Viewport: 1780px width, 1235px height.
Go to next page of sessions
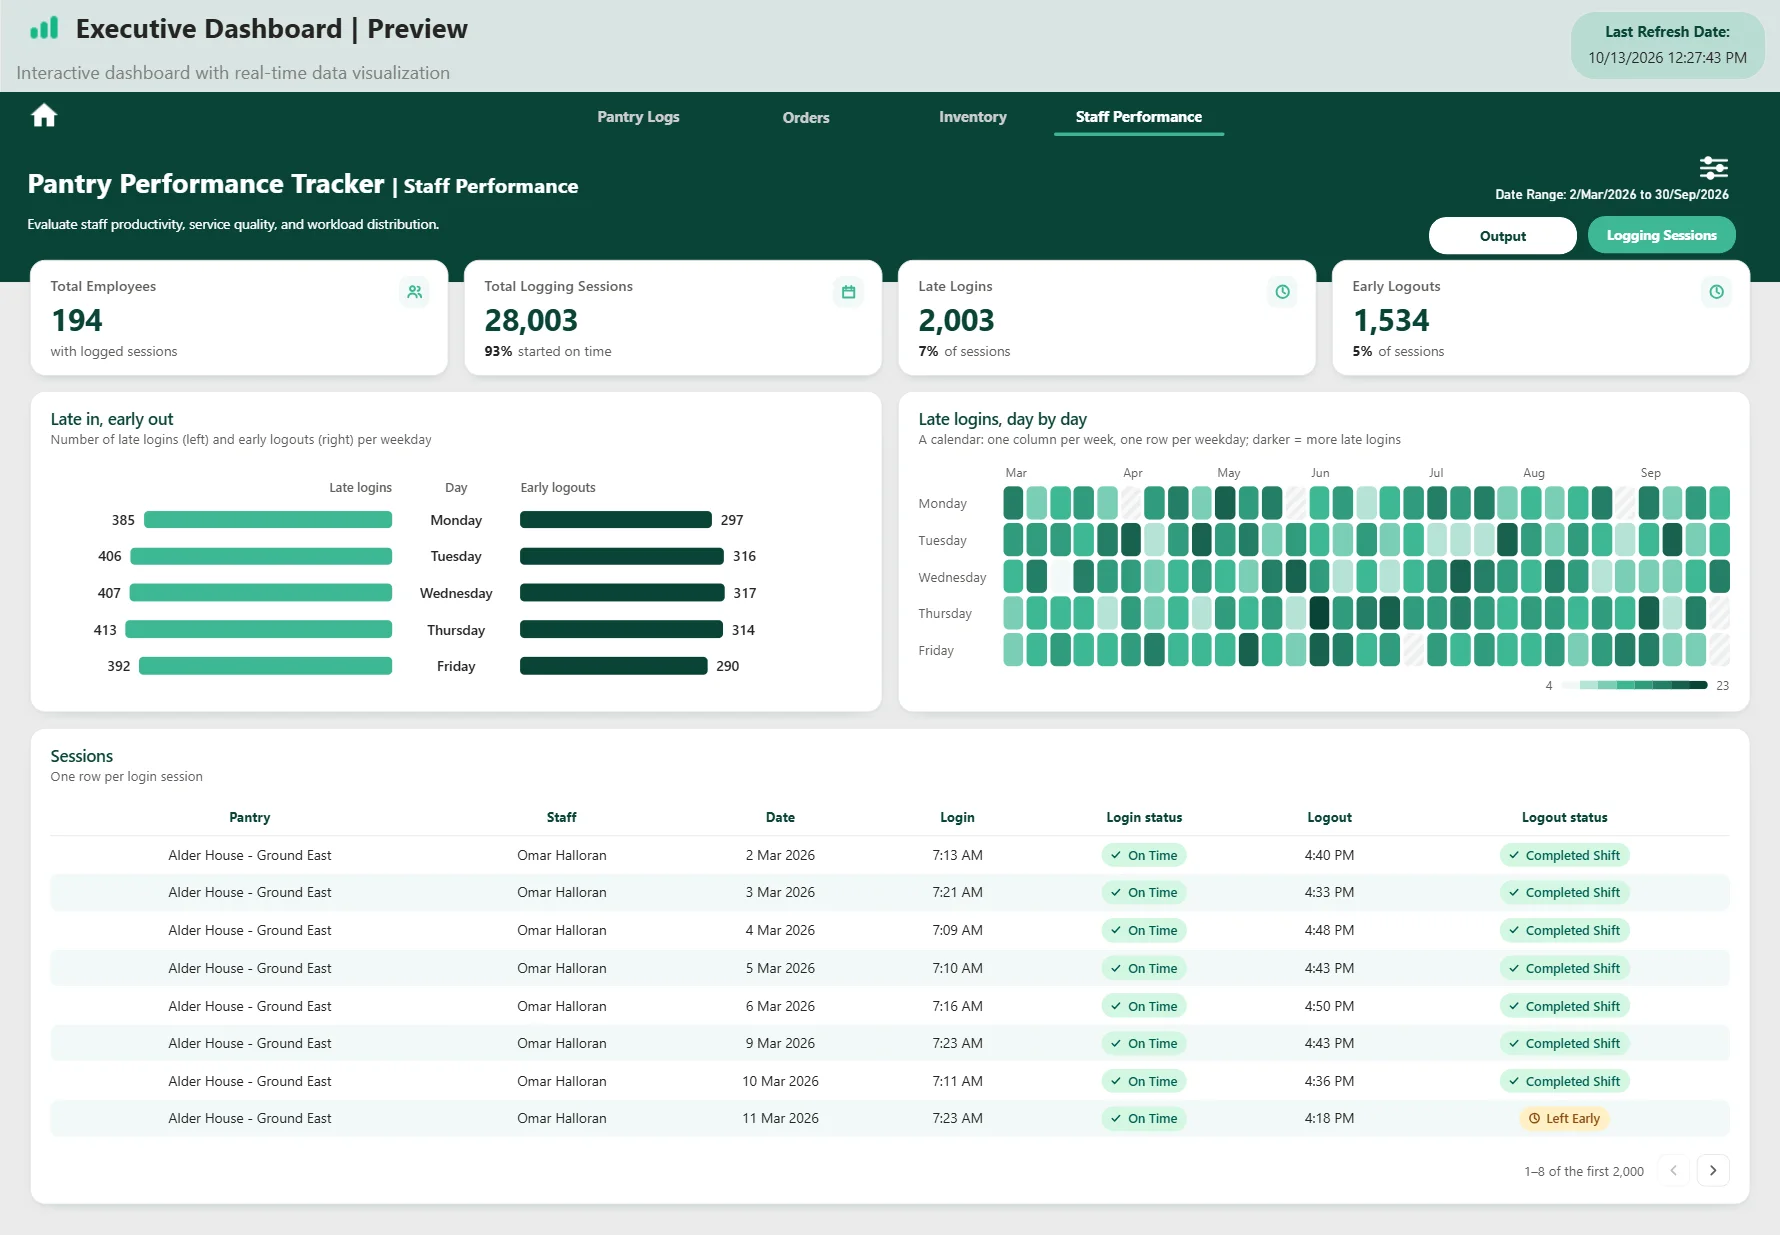click(x=1713, y=1170)
